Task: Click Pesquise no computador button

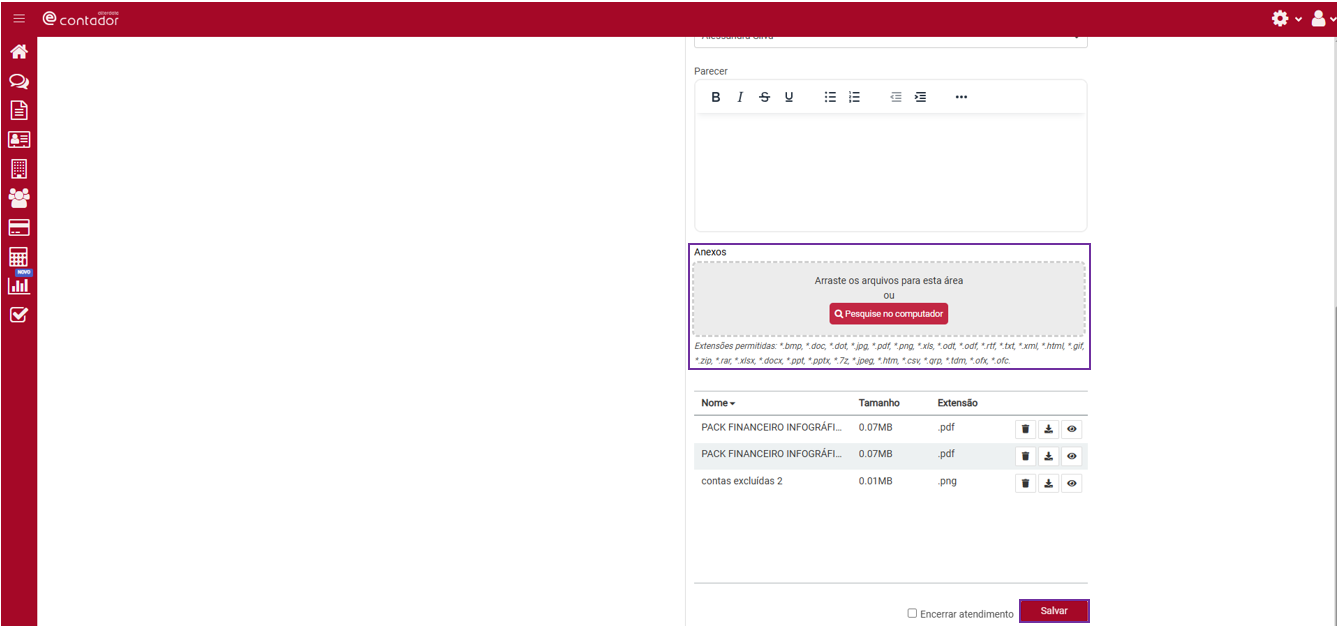Action: 889,314
